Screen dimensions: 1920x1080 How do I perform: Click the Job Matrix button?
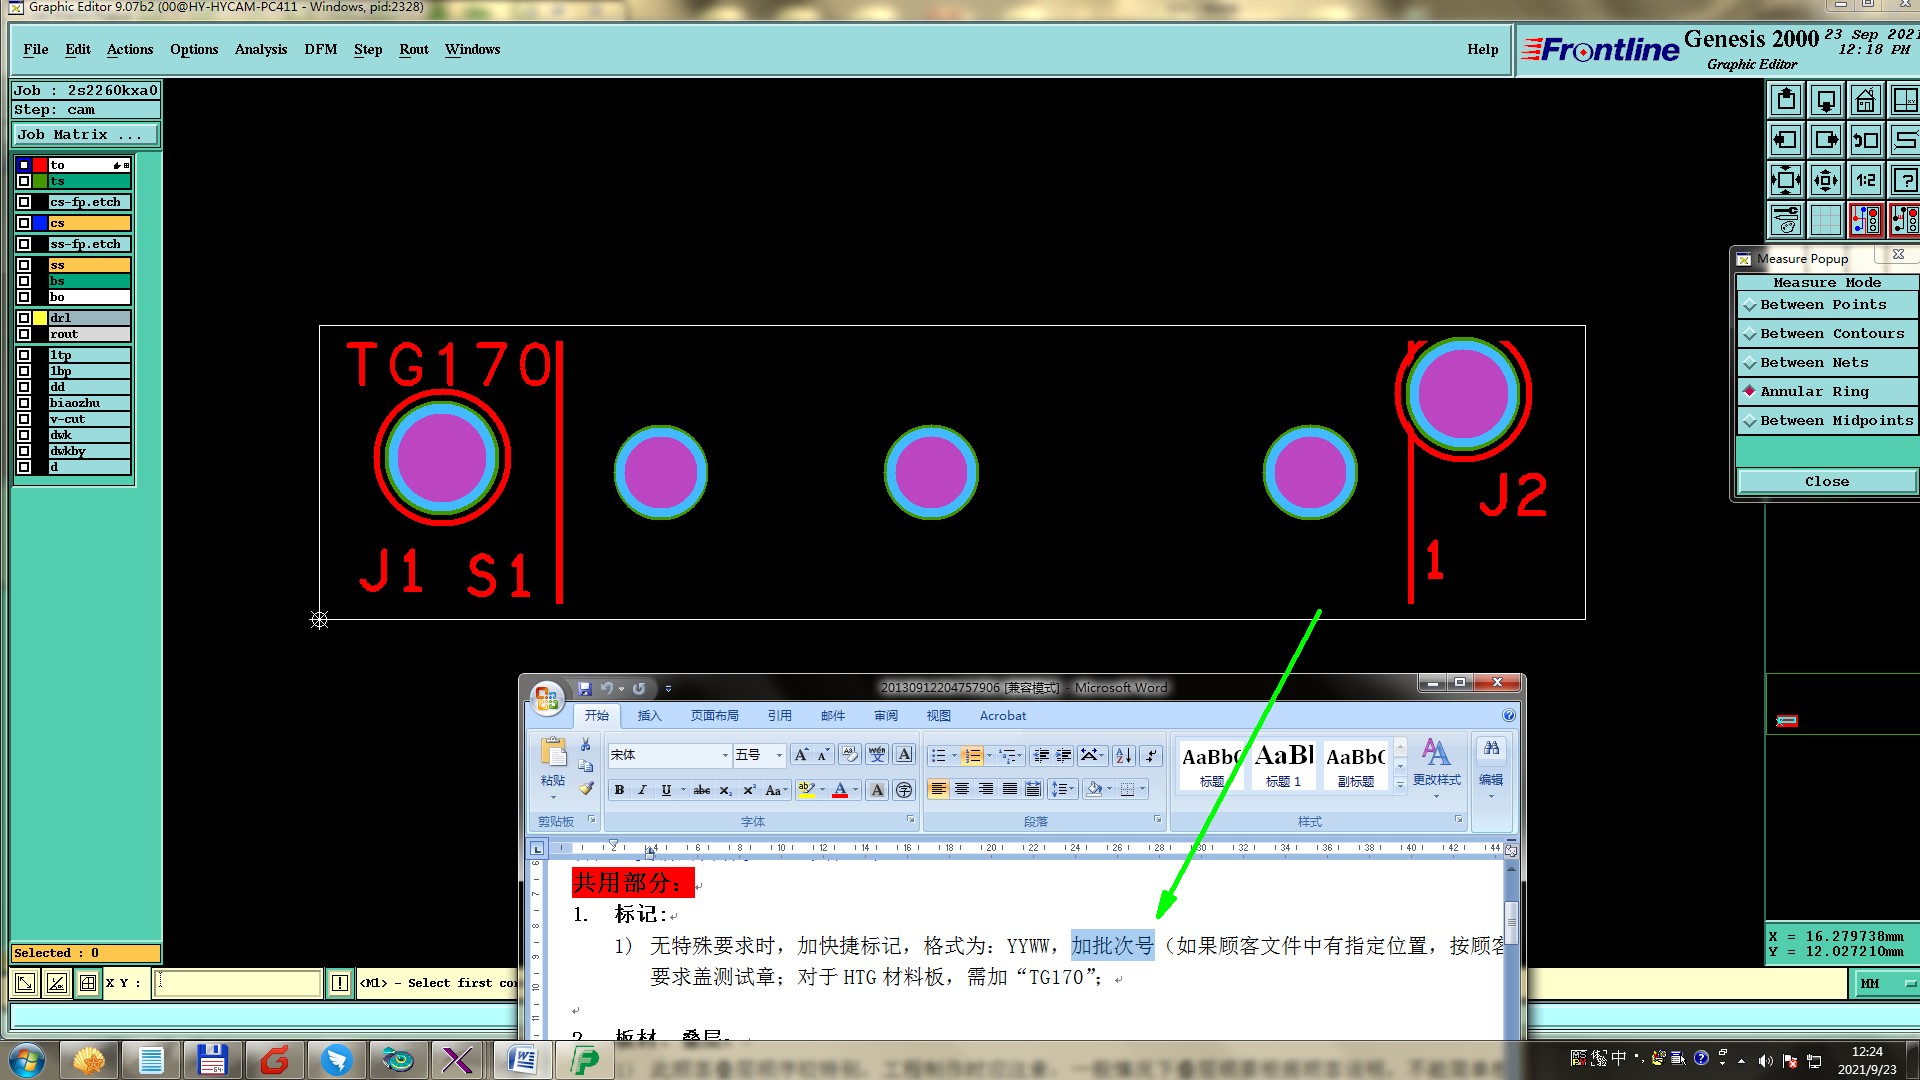click(85, 135)
